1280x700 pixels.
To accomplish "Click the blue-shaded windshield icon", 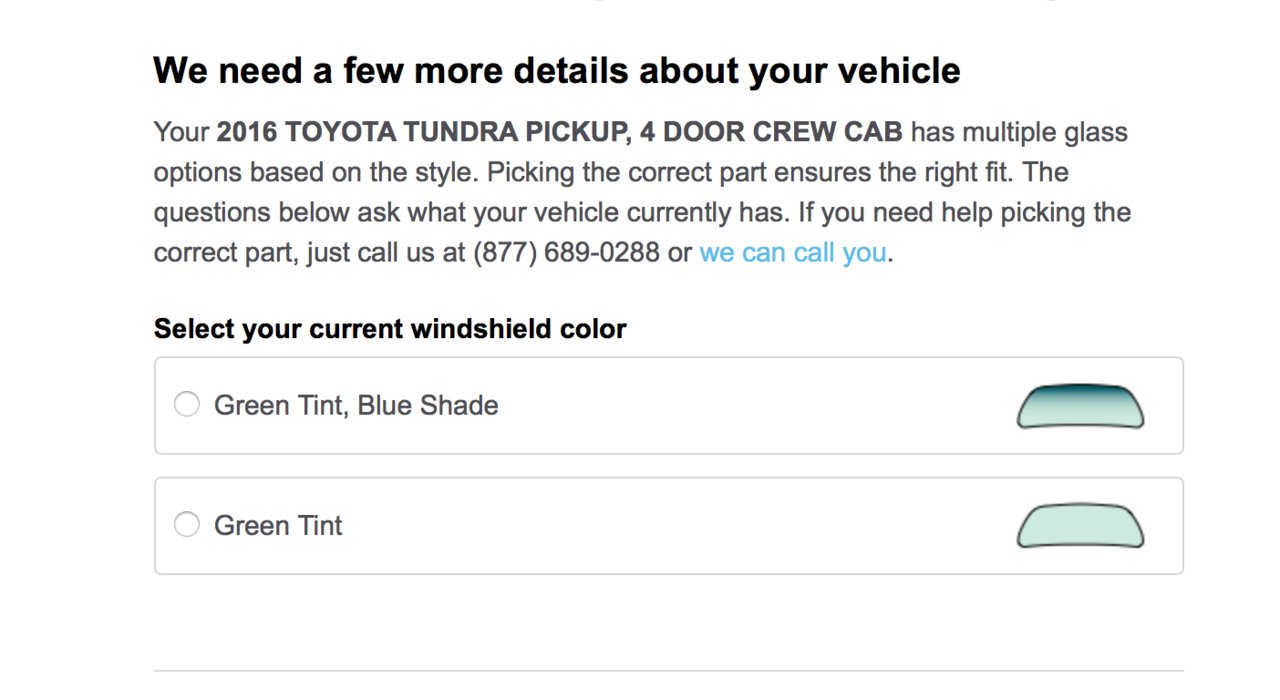I will tap(1080, 406).
